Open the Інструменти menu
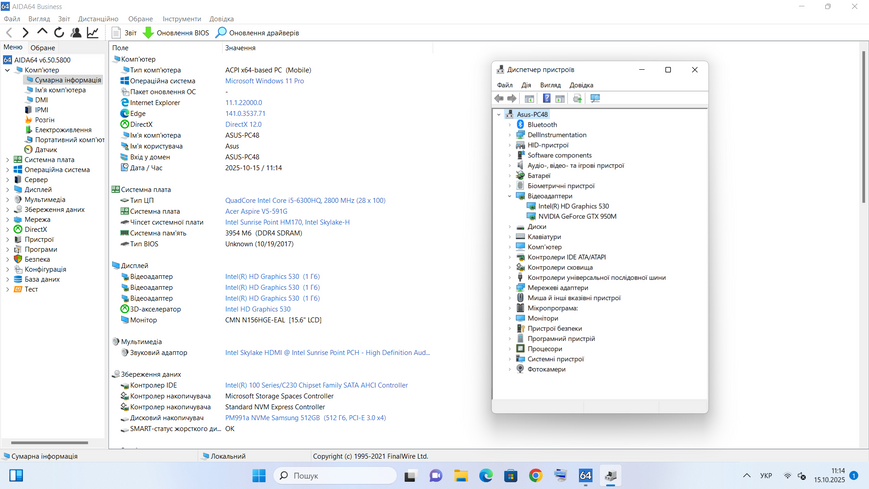Screen dimensions: 869x489 (182, 19)
